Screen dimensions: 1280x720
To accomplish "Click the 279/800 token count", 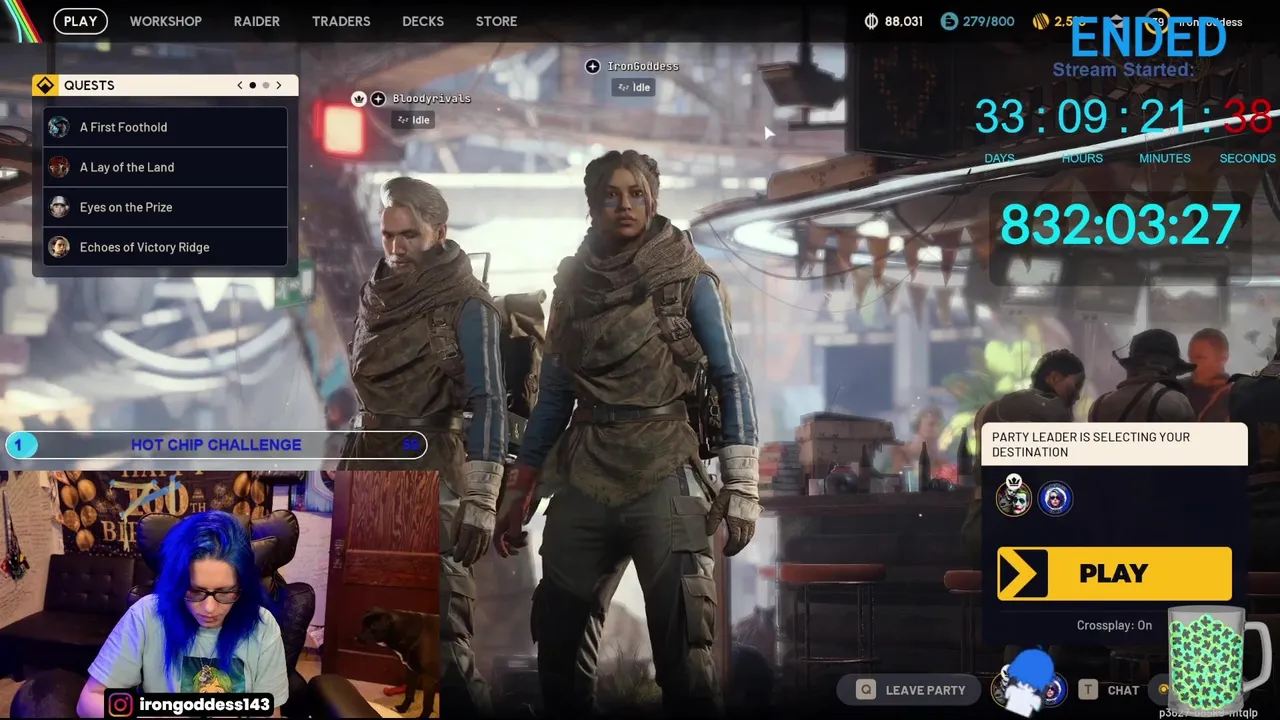I will point(988,21).
